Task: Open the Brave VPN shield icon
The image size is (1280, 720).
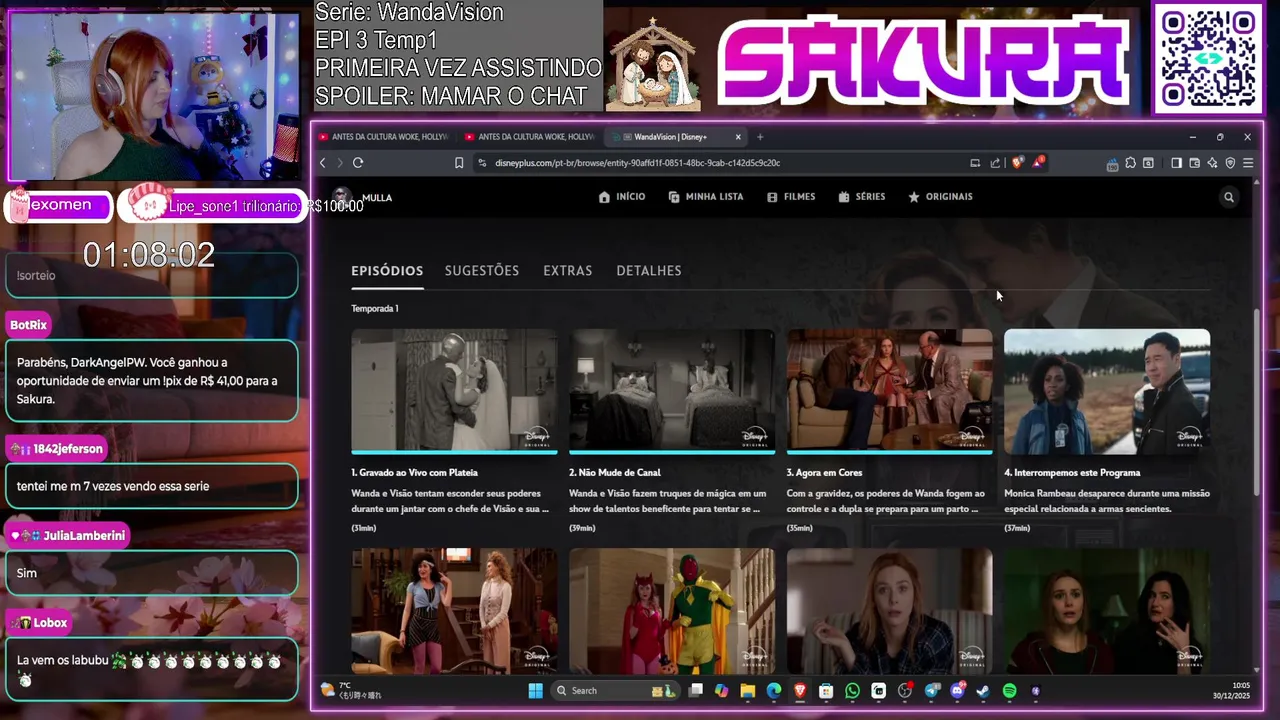Action: click(1230, 163)
